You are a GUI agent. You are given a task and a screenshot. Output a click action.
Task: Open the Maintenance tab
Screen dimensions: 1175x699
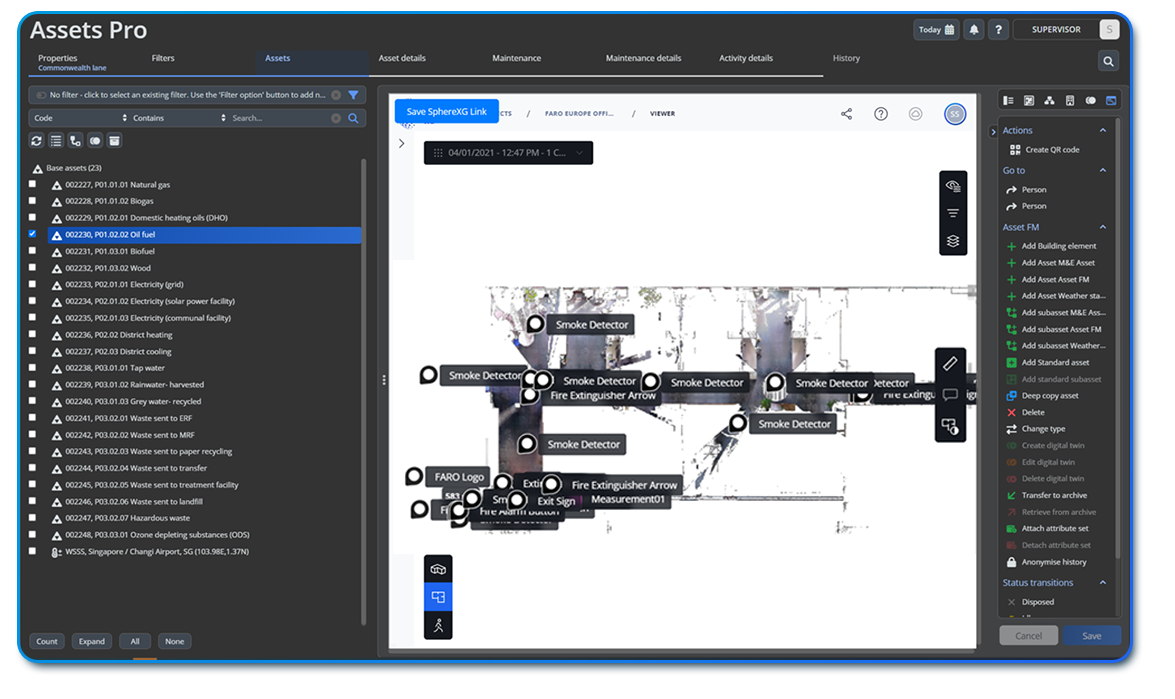[x=516, y=58]
